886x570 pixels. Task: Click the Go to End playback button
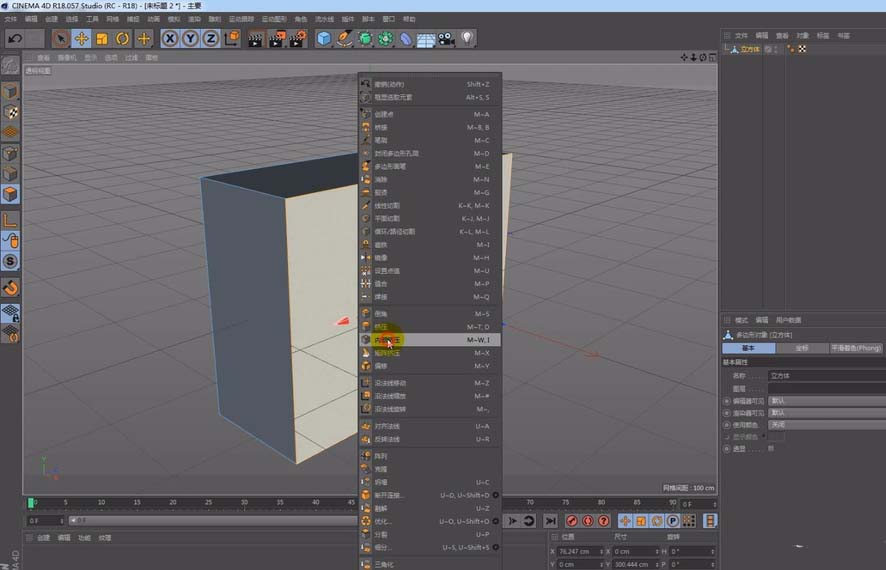click(550, 521)
